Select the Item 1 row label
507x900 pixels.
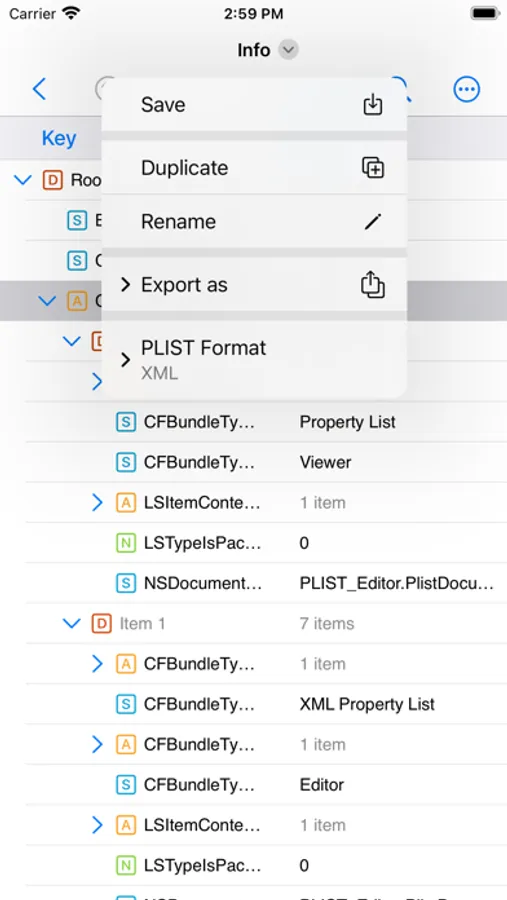coord(142,623)
